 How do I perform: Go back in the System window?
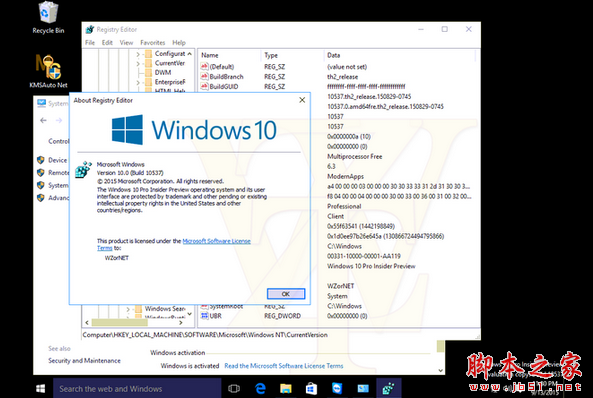43,120
